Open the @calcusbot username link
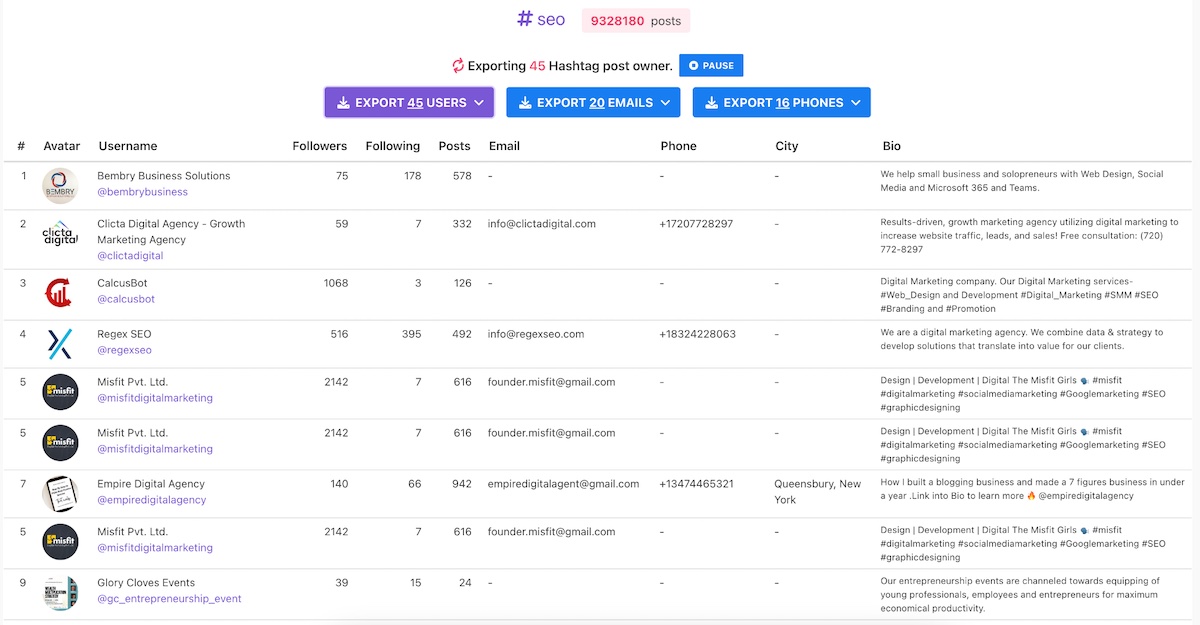1200x625 pixels. tap(126, 299)
